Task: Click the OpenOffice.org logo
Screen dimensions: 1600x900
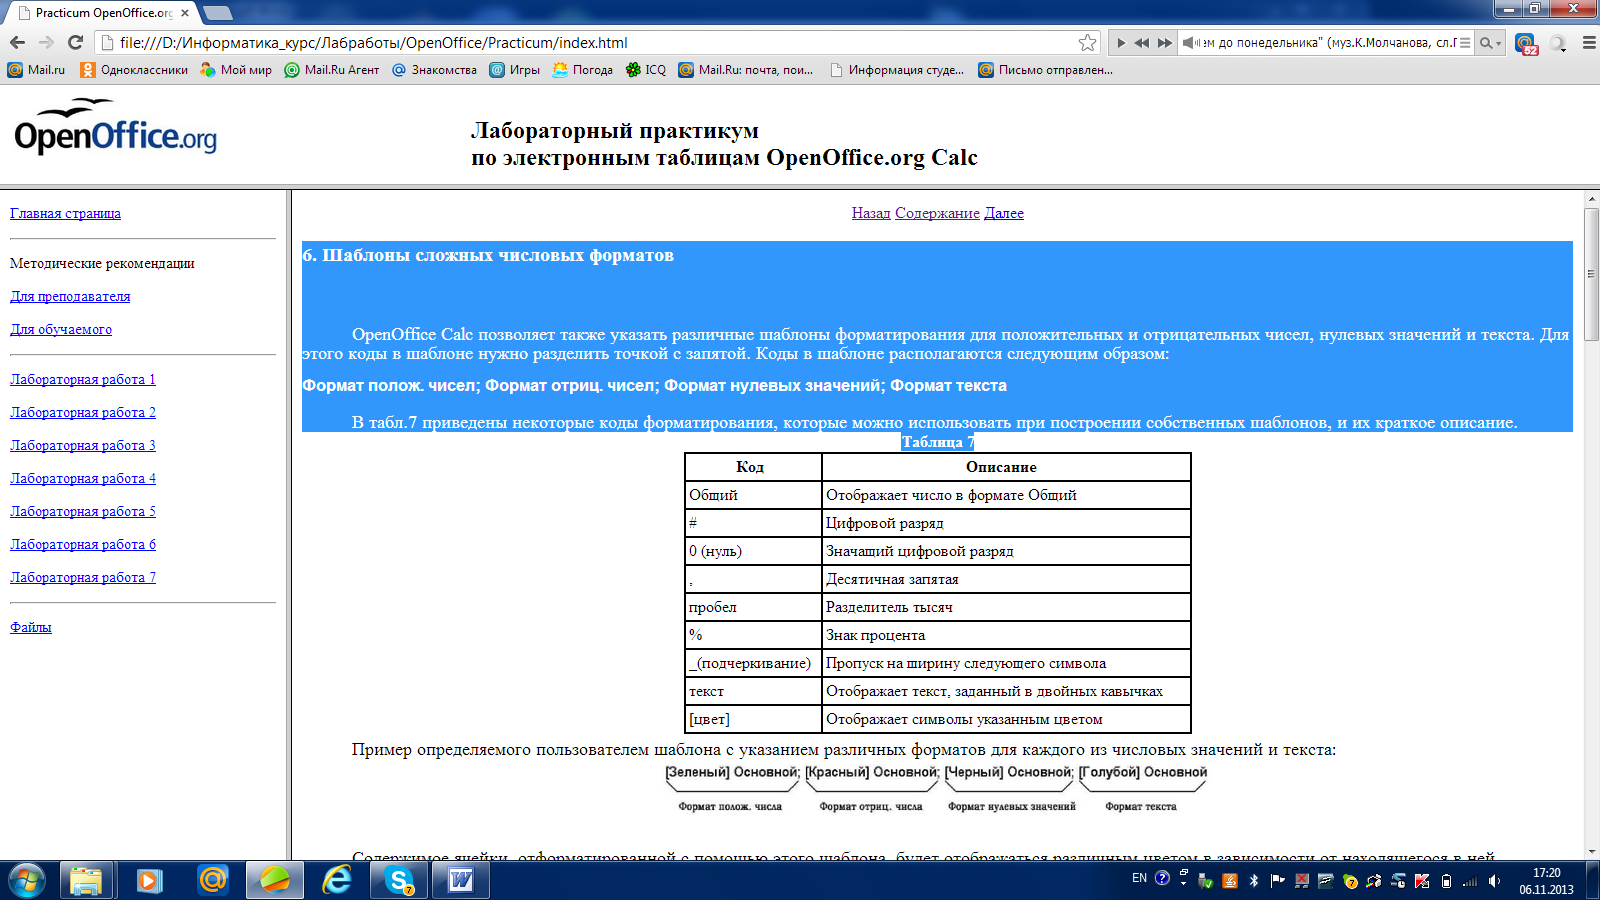Action: 115,127
